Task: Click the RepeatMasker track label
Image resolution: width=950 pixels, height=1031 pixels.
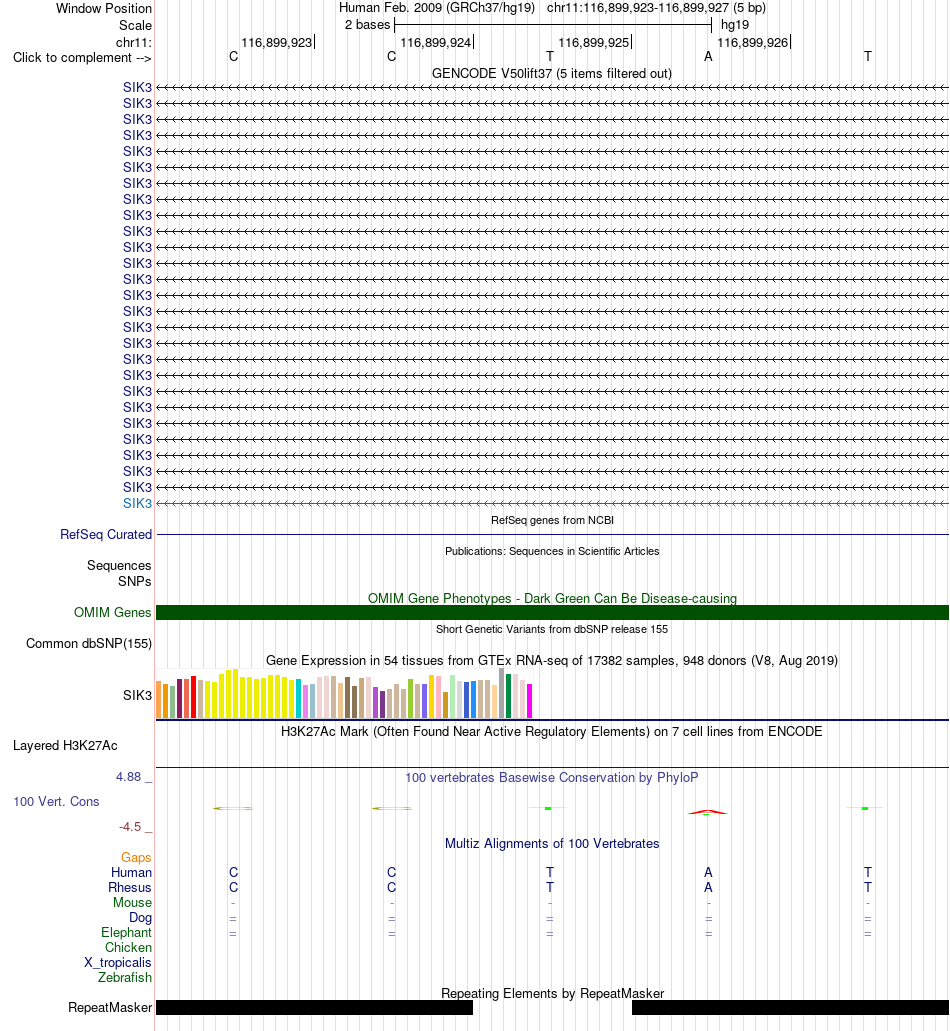Action: coord(110,1008)
